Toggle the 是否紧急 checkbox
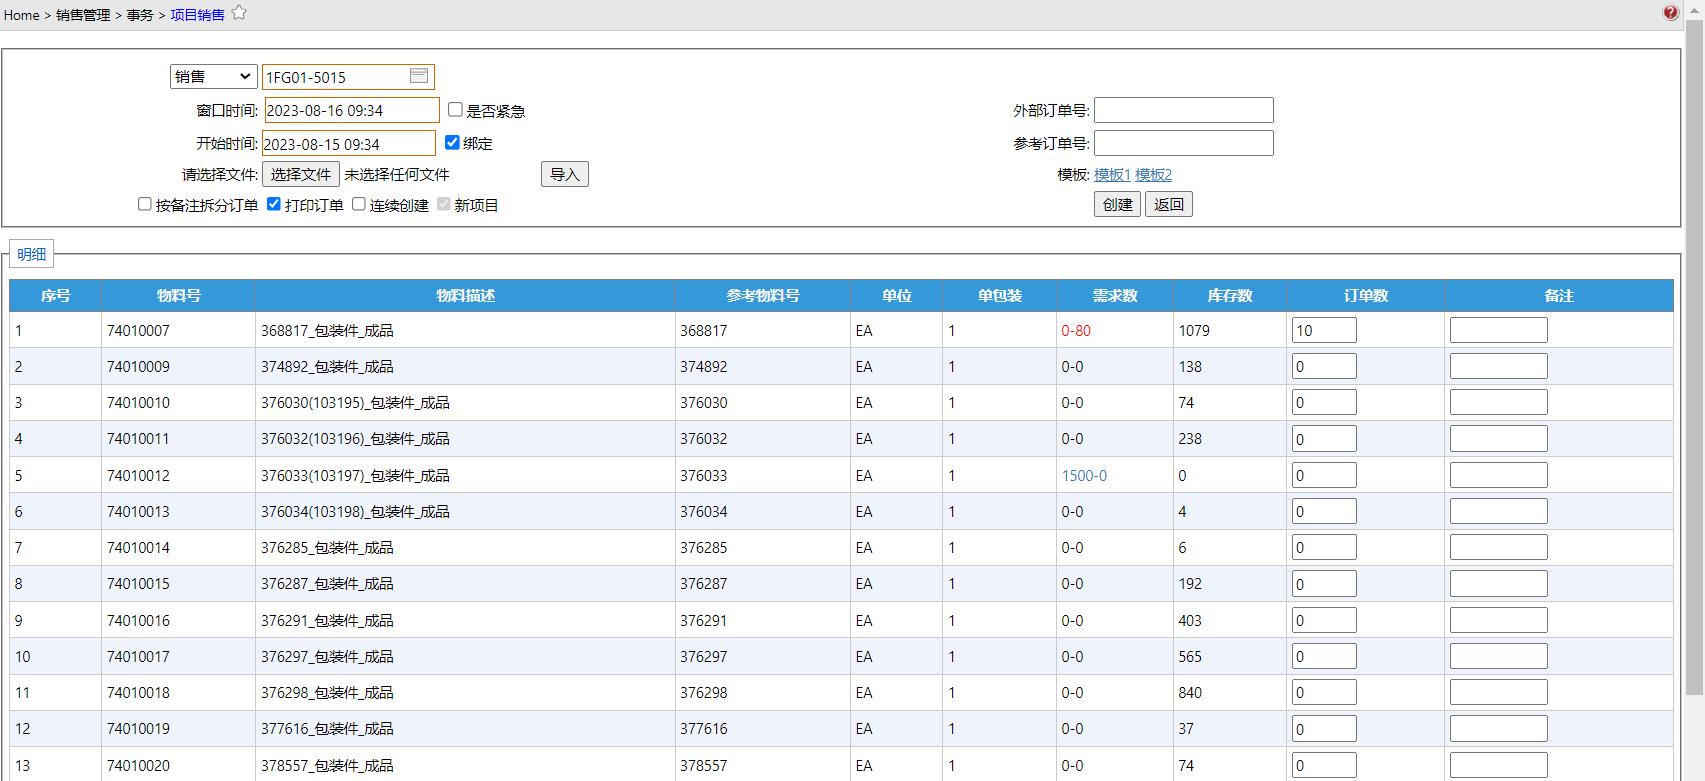The width and height of the screenshot is (1705, 781). [x=455, y=110]
